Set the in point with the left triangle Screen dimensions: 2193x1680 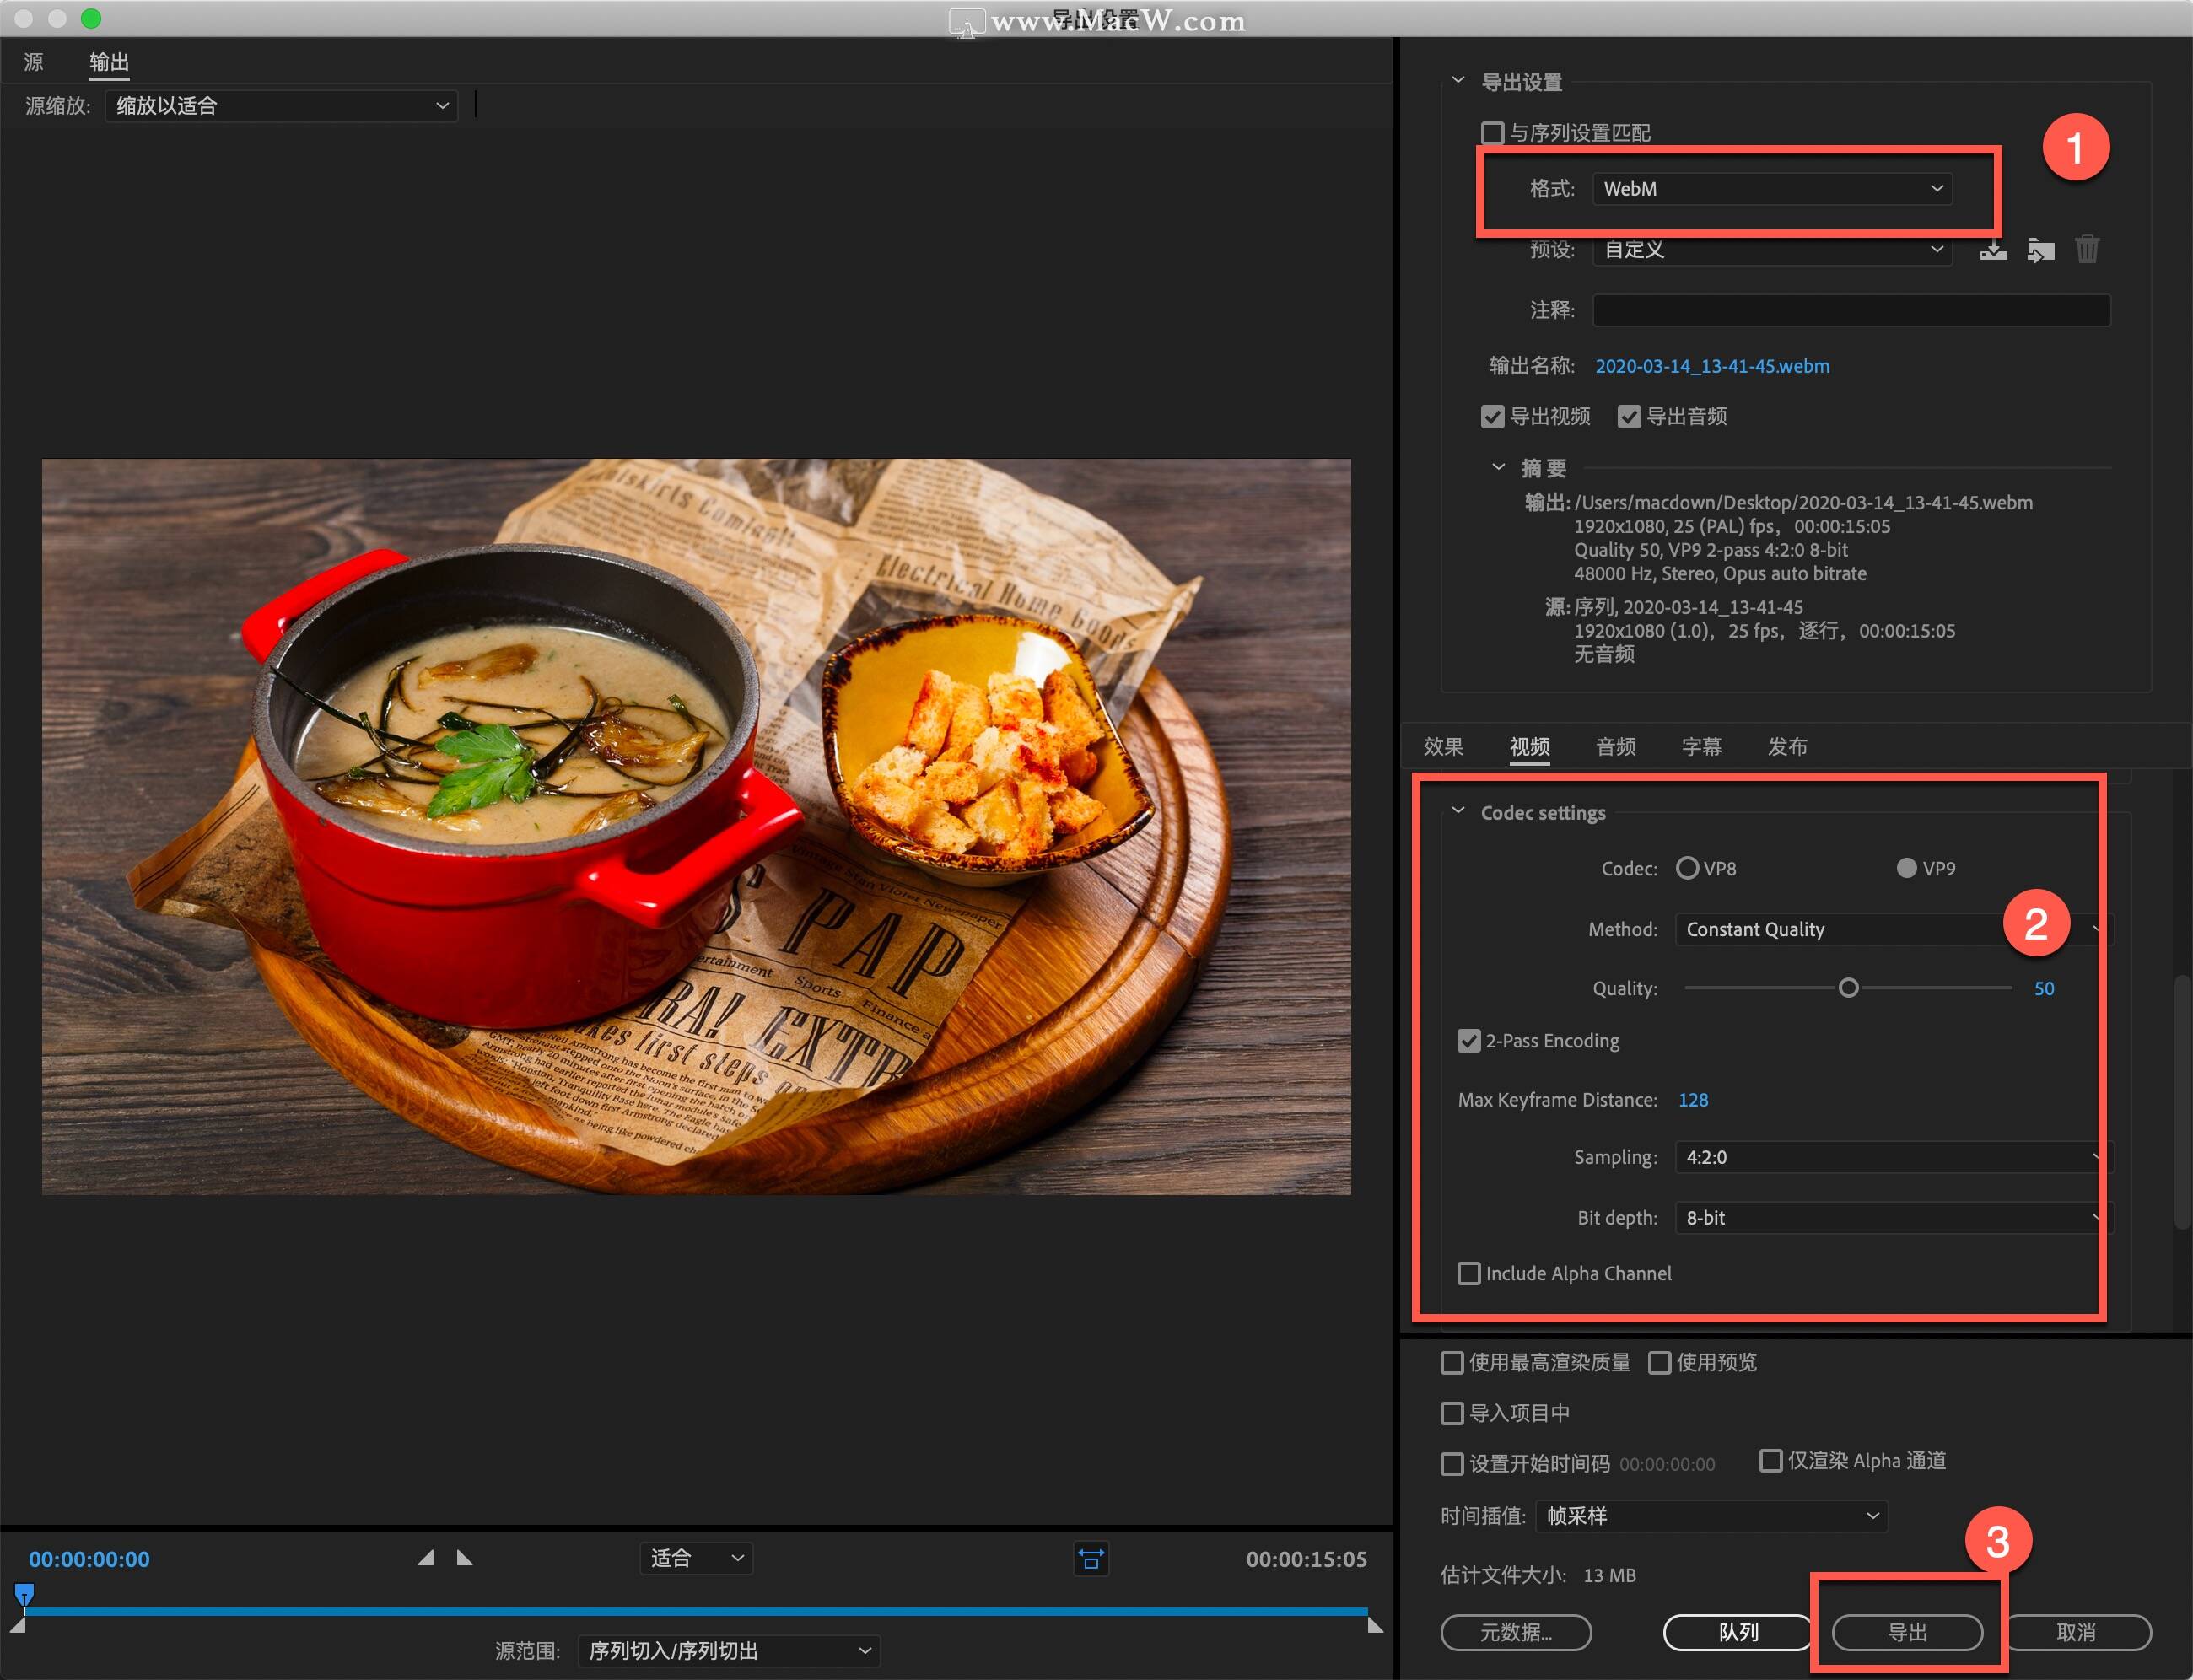[426, 1557]
